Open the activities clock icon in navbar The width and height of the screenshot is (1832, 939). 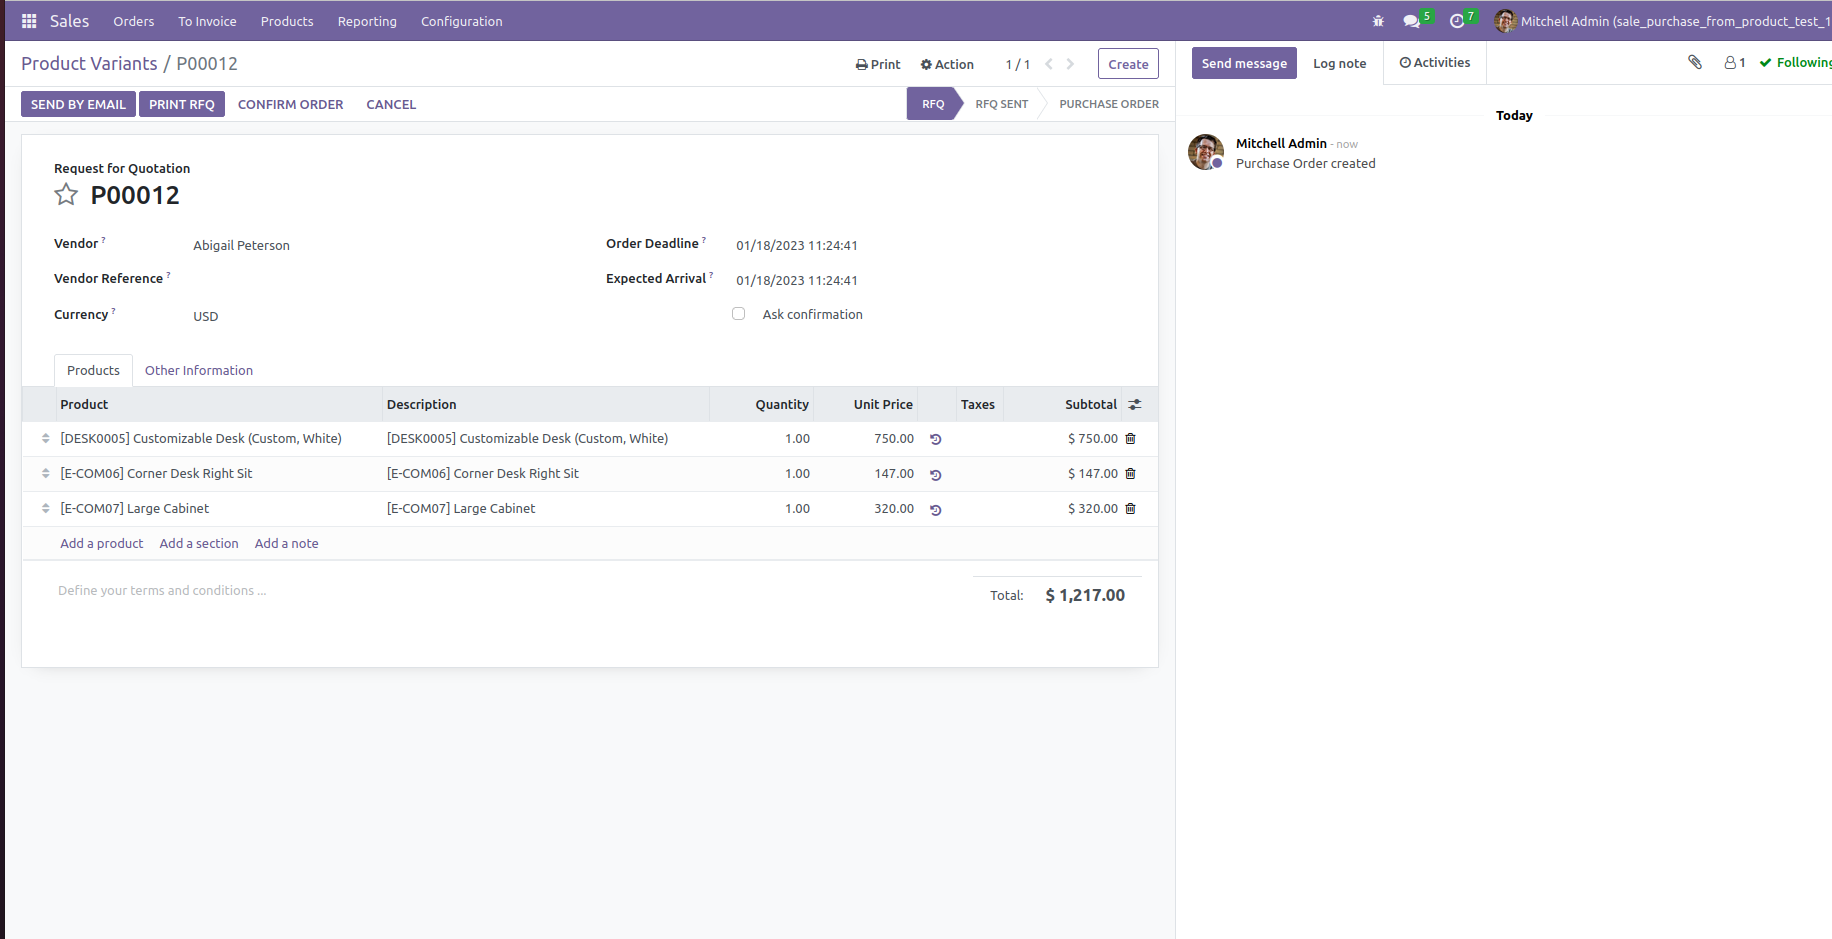tap(1457, 21)
